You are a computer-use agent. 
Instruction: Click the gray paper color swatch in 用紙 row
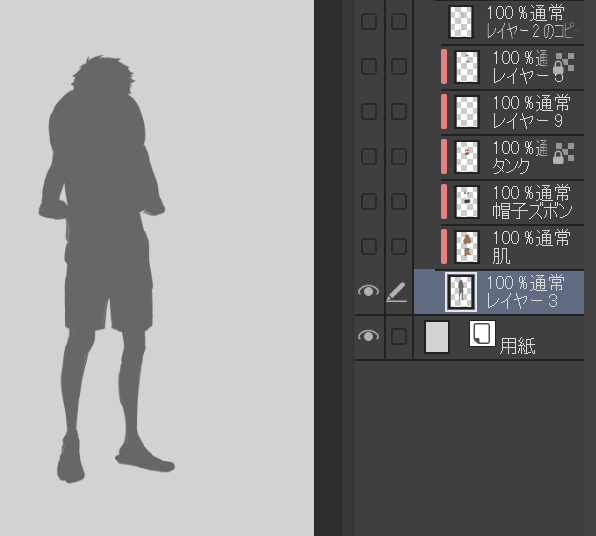click(437, 337)
